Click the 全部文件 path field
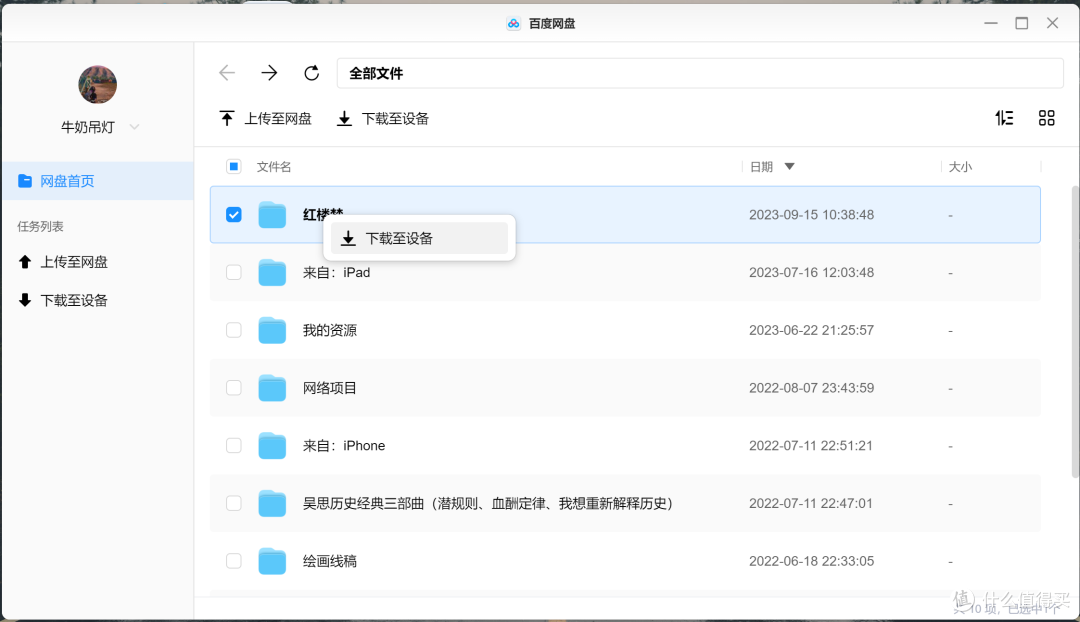Image resolution: width=1080 pixels, height=622 pixels. [700, 73]
